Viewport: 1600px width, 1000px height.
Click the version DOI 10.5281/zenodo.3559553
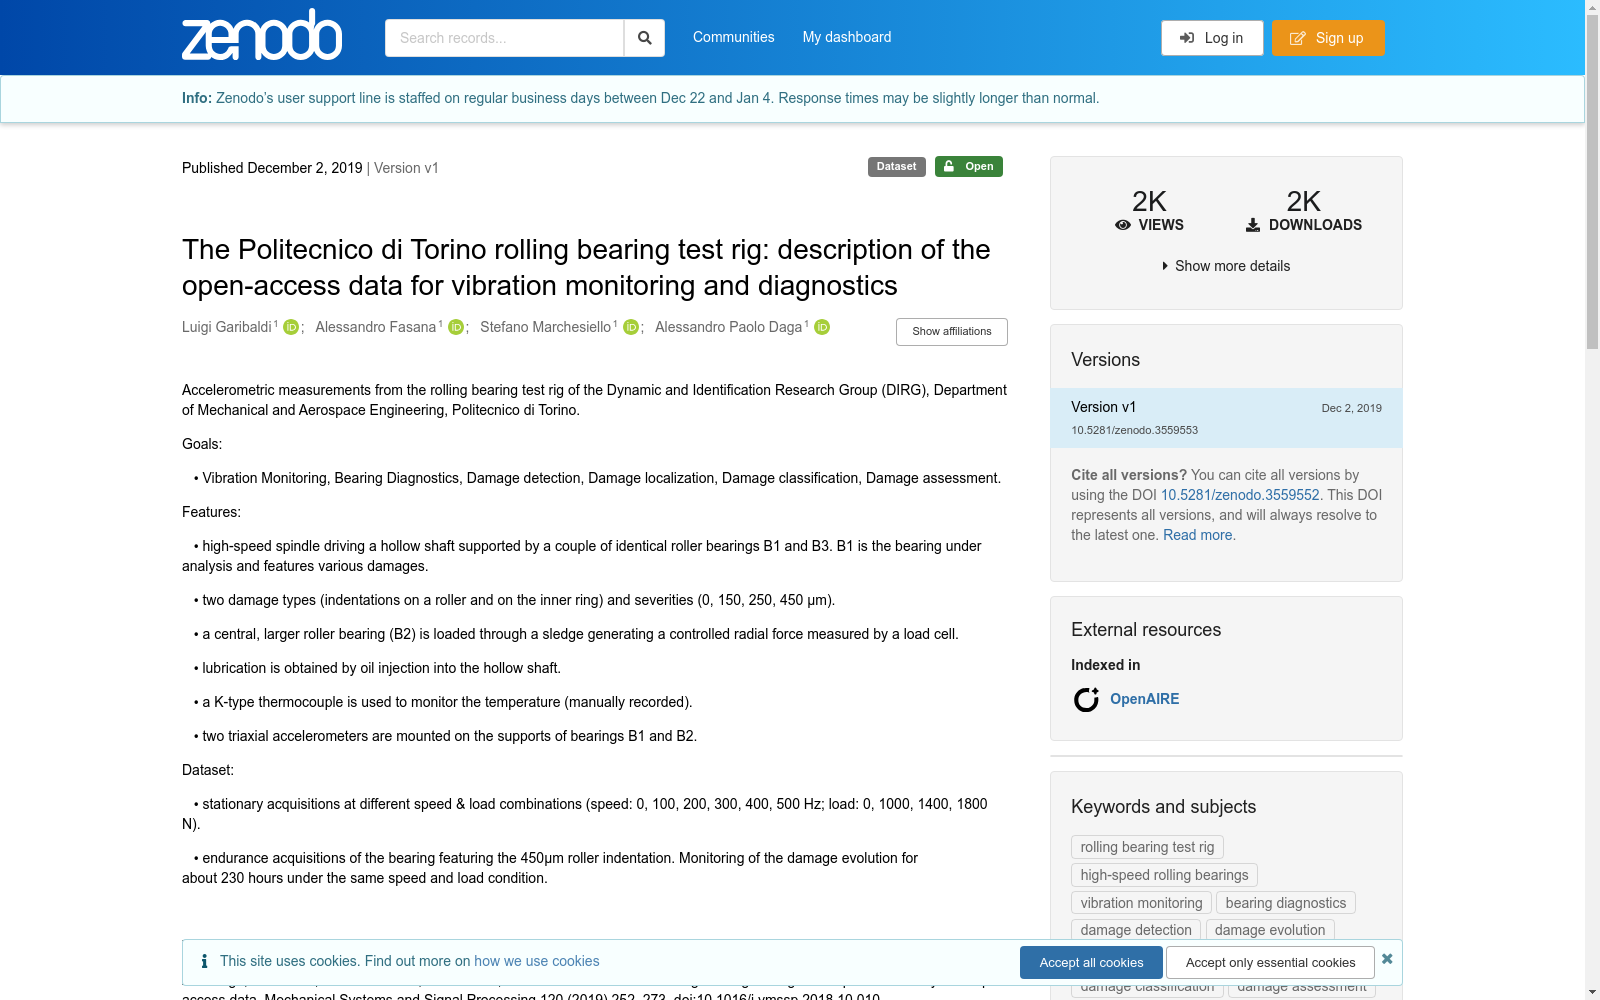pos(1134,430)
